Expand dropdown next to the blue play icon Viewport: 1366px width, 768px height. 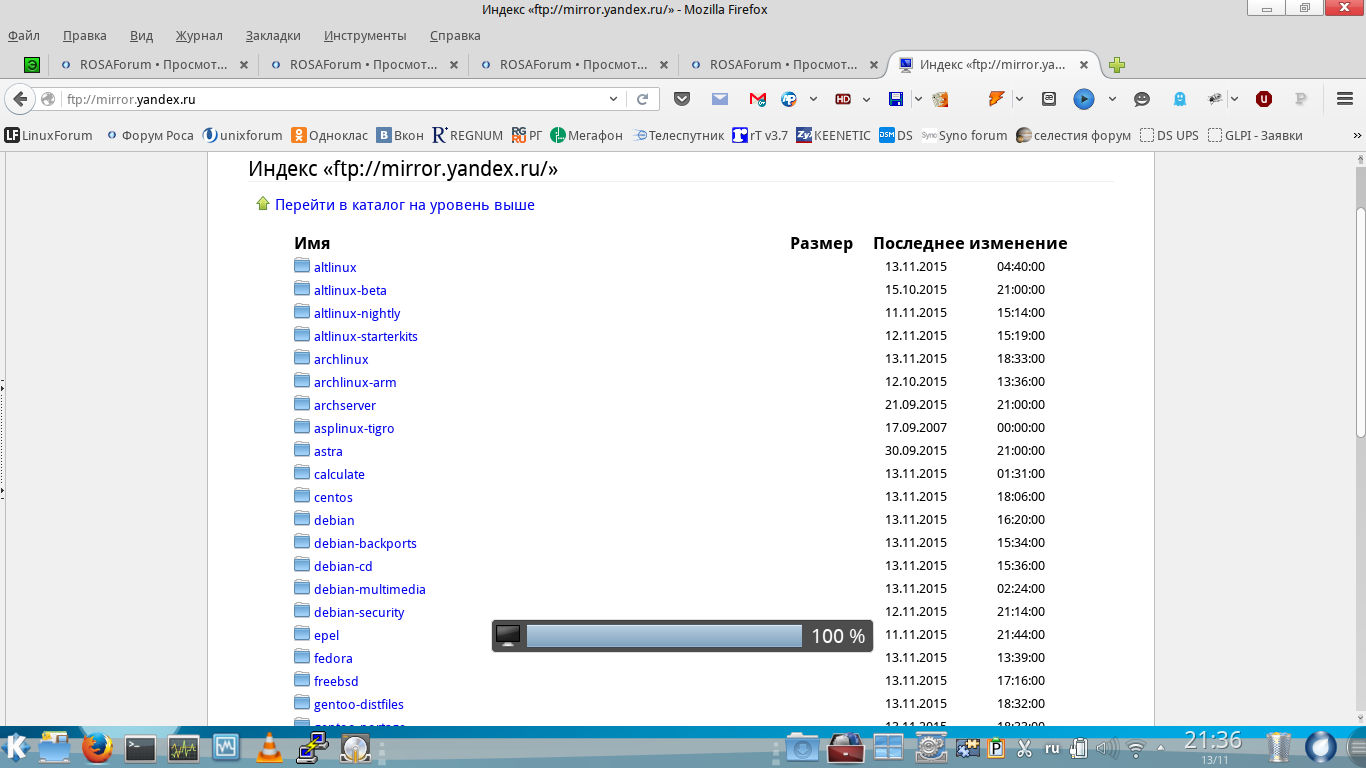1112,99
